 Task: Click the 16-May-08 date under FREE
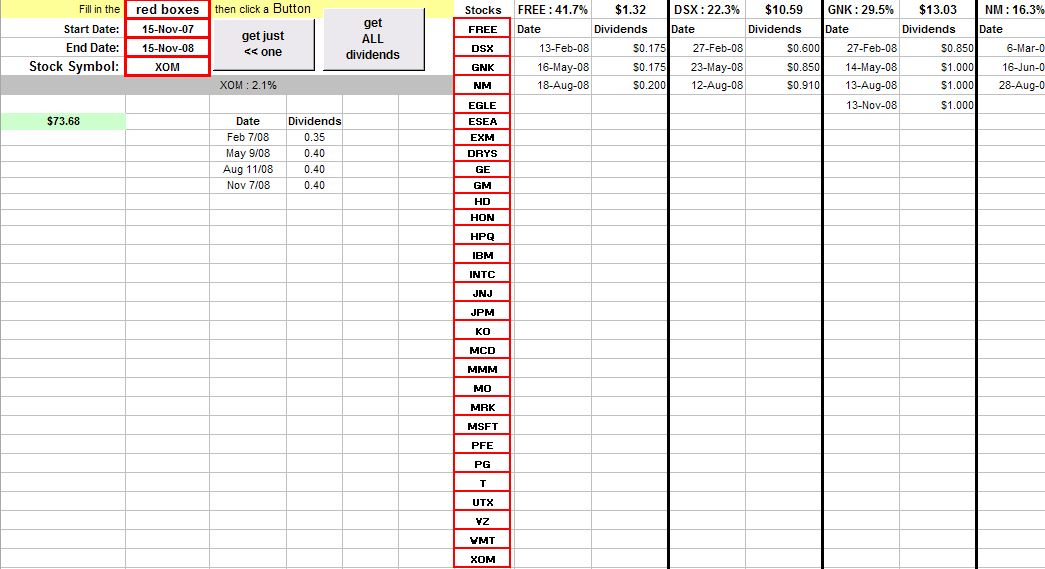[552, 67]
